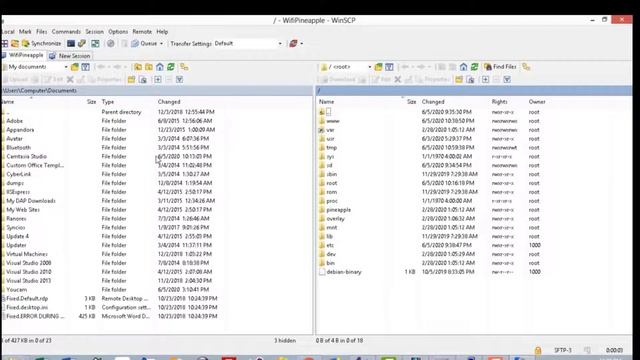Click the Synchronize toolbar button
640x360 pixels.
tap(41, 43)
